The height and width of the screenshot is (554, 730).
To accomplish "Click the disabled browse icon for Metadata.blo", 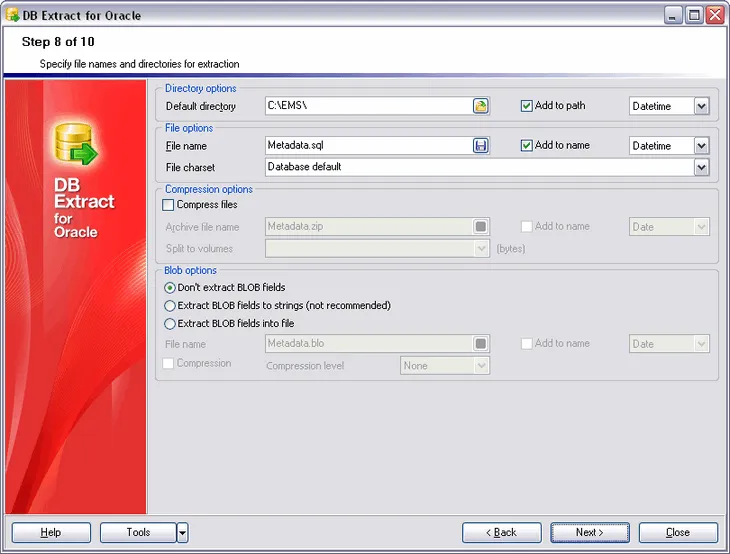I will point(480,344).
